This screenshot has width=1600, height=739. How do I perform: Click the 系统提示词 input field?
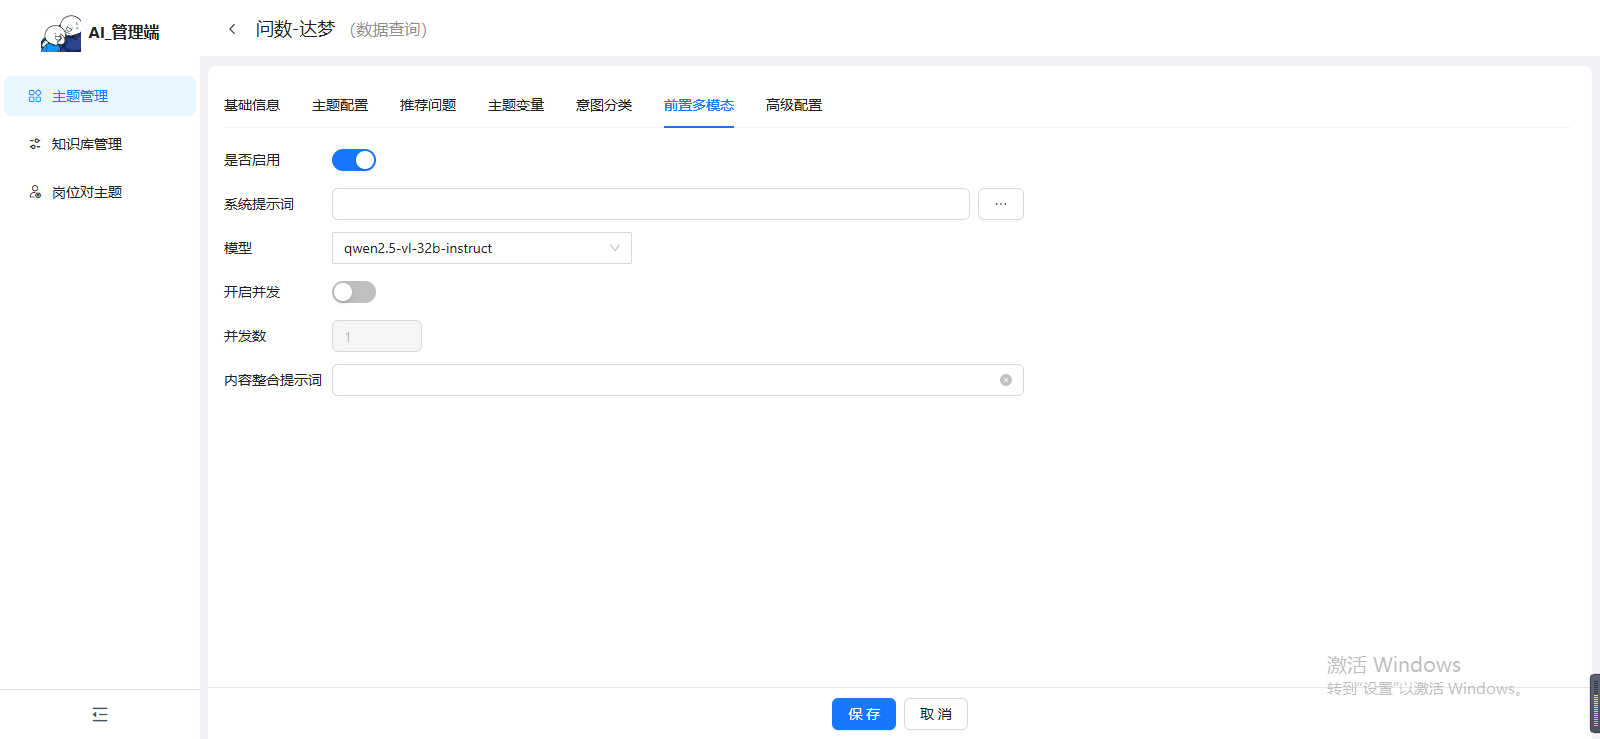pos(650,204)
